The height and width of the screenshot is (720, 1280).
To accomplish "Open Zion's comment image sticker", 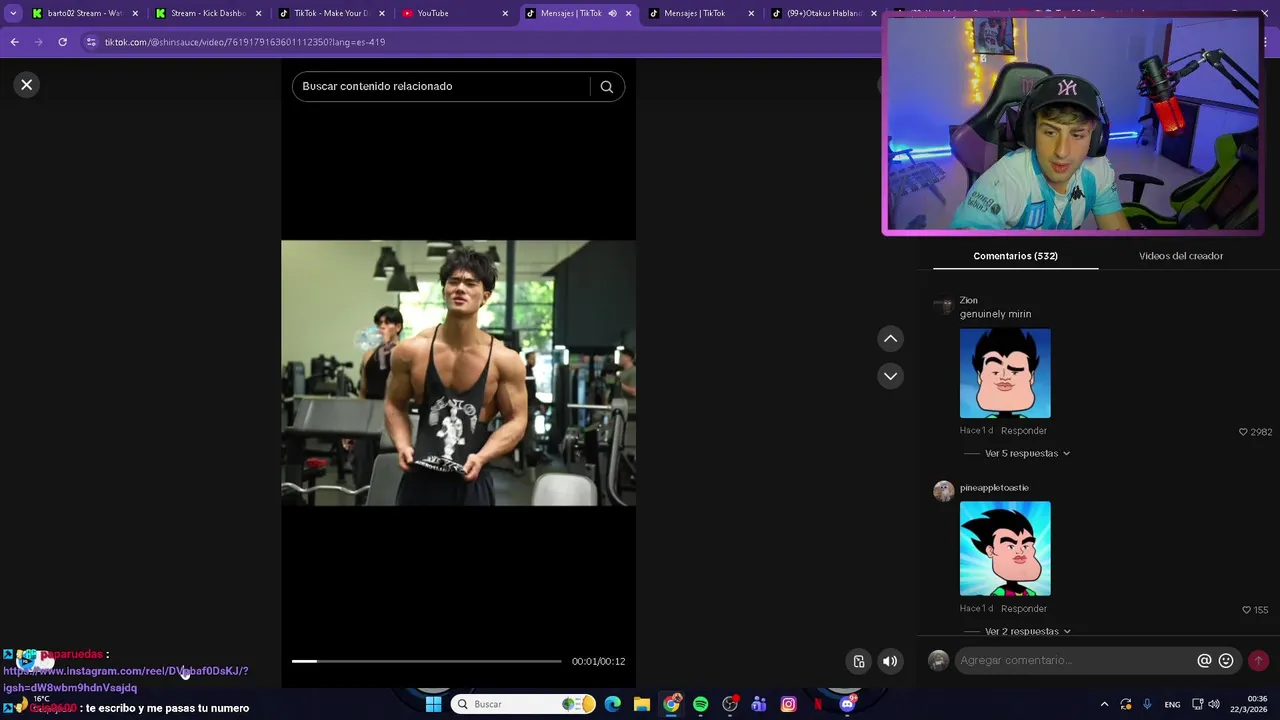I will (1005, 373).
